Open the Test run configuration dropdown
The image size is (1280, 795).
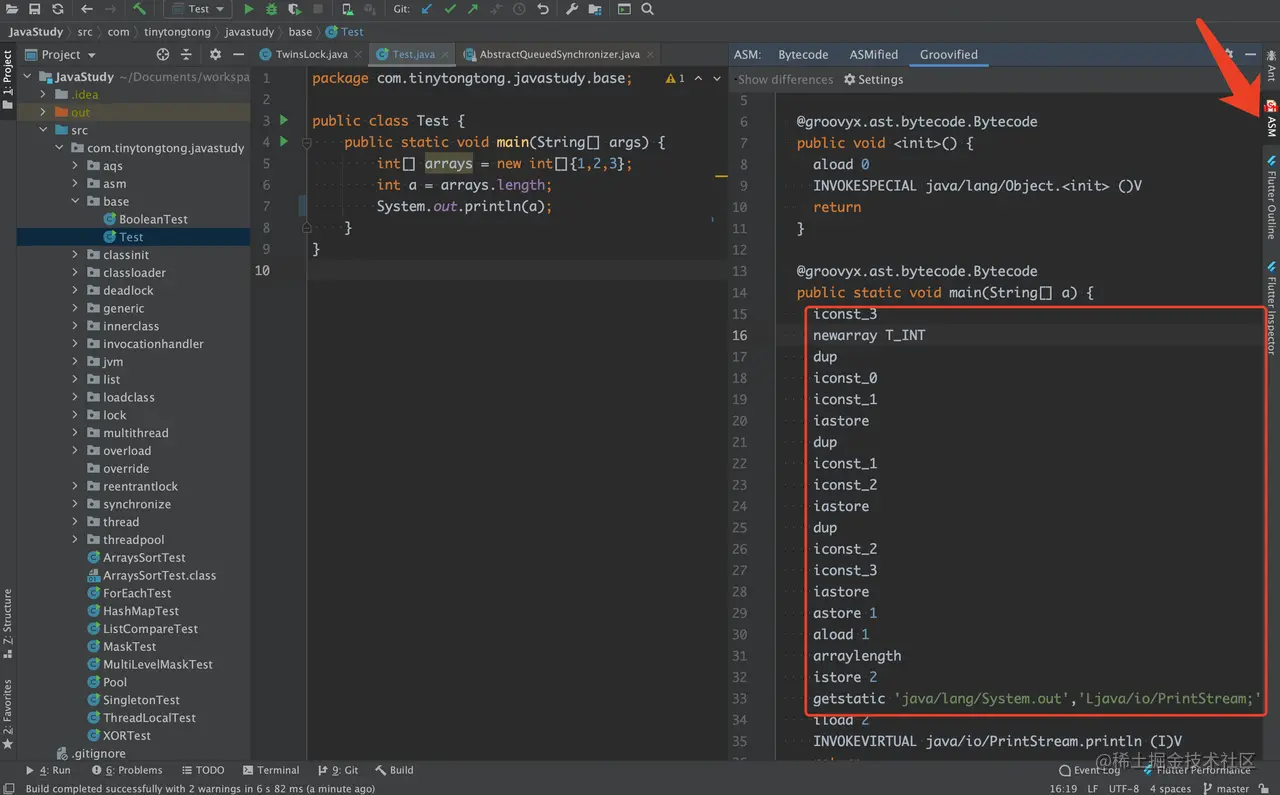pos(197,9)
